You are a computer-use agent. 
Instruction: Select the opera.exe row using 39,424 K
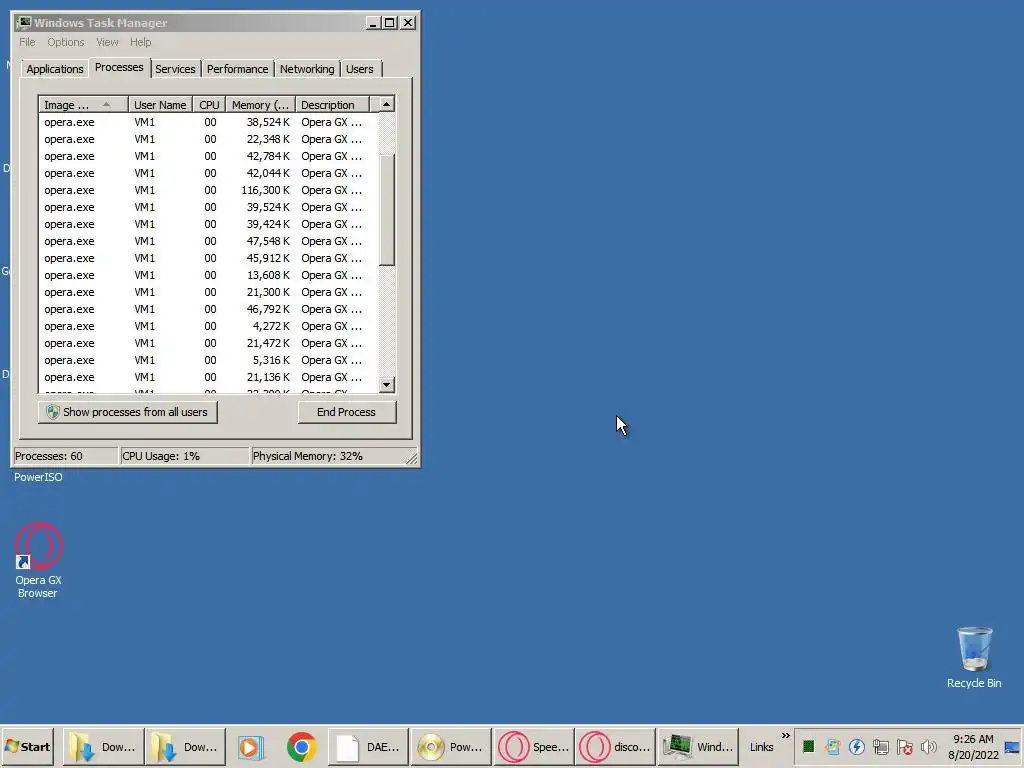pyautogui.click(x=208, y=224)
